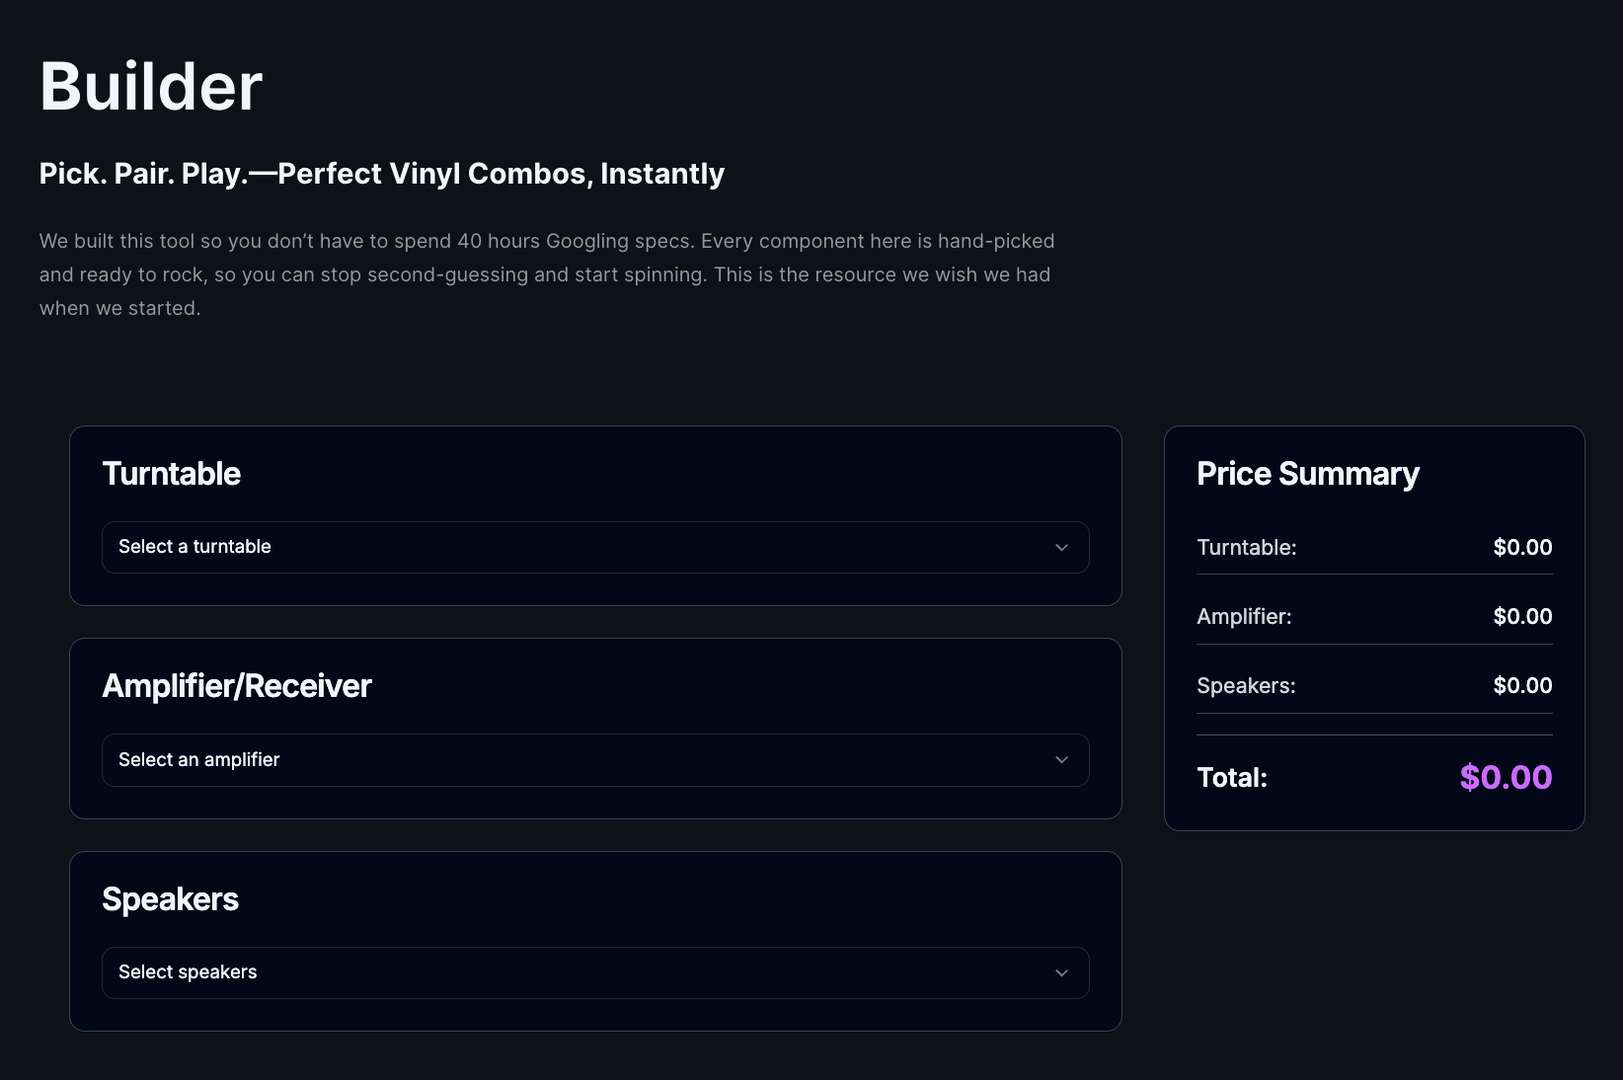Click the Amplifier price row showing $0.00
The height and width of the screenshot is (1080, 1623).
tap(1374, 616)
